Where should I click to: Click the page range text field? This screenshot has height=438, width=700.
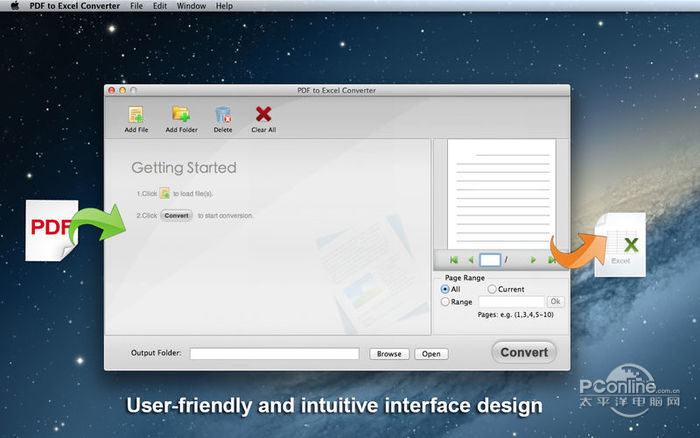[x=512, y=302]
